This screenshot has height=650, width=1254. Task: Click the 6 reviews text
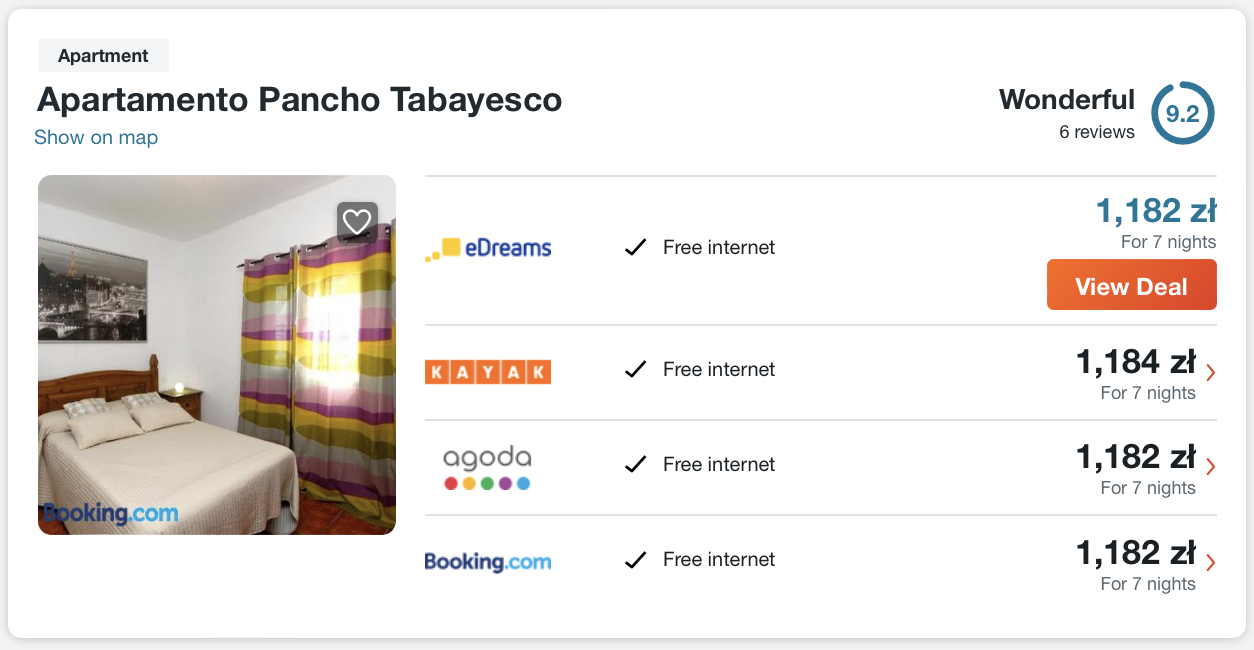click(1096, 132)
